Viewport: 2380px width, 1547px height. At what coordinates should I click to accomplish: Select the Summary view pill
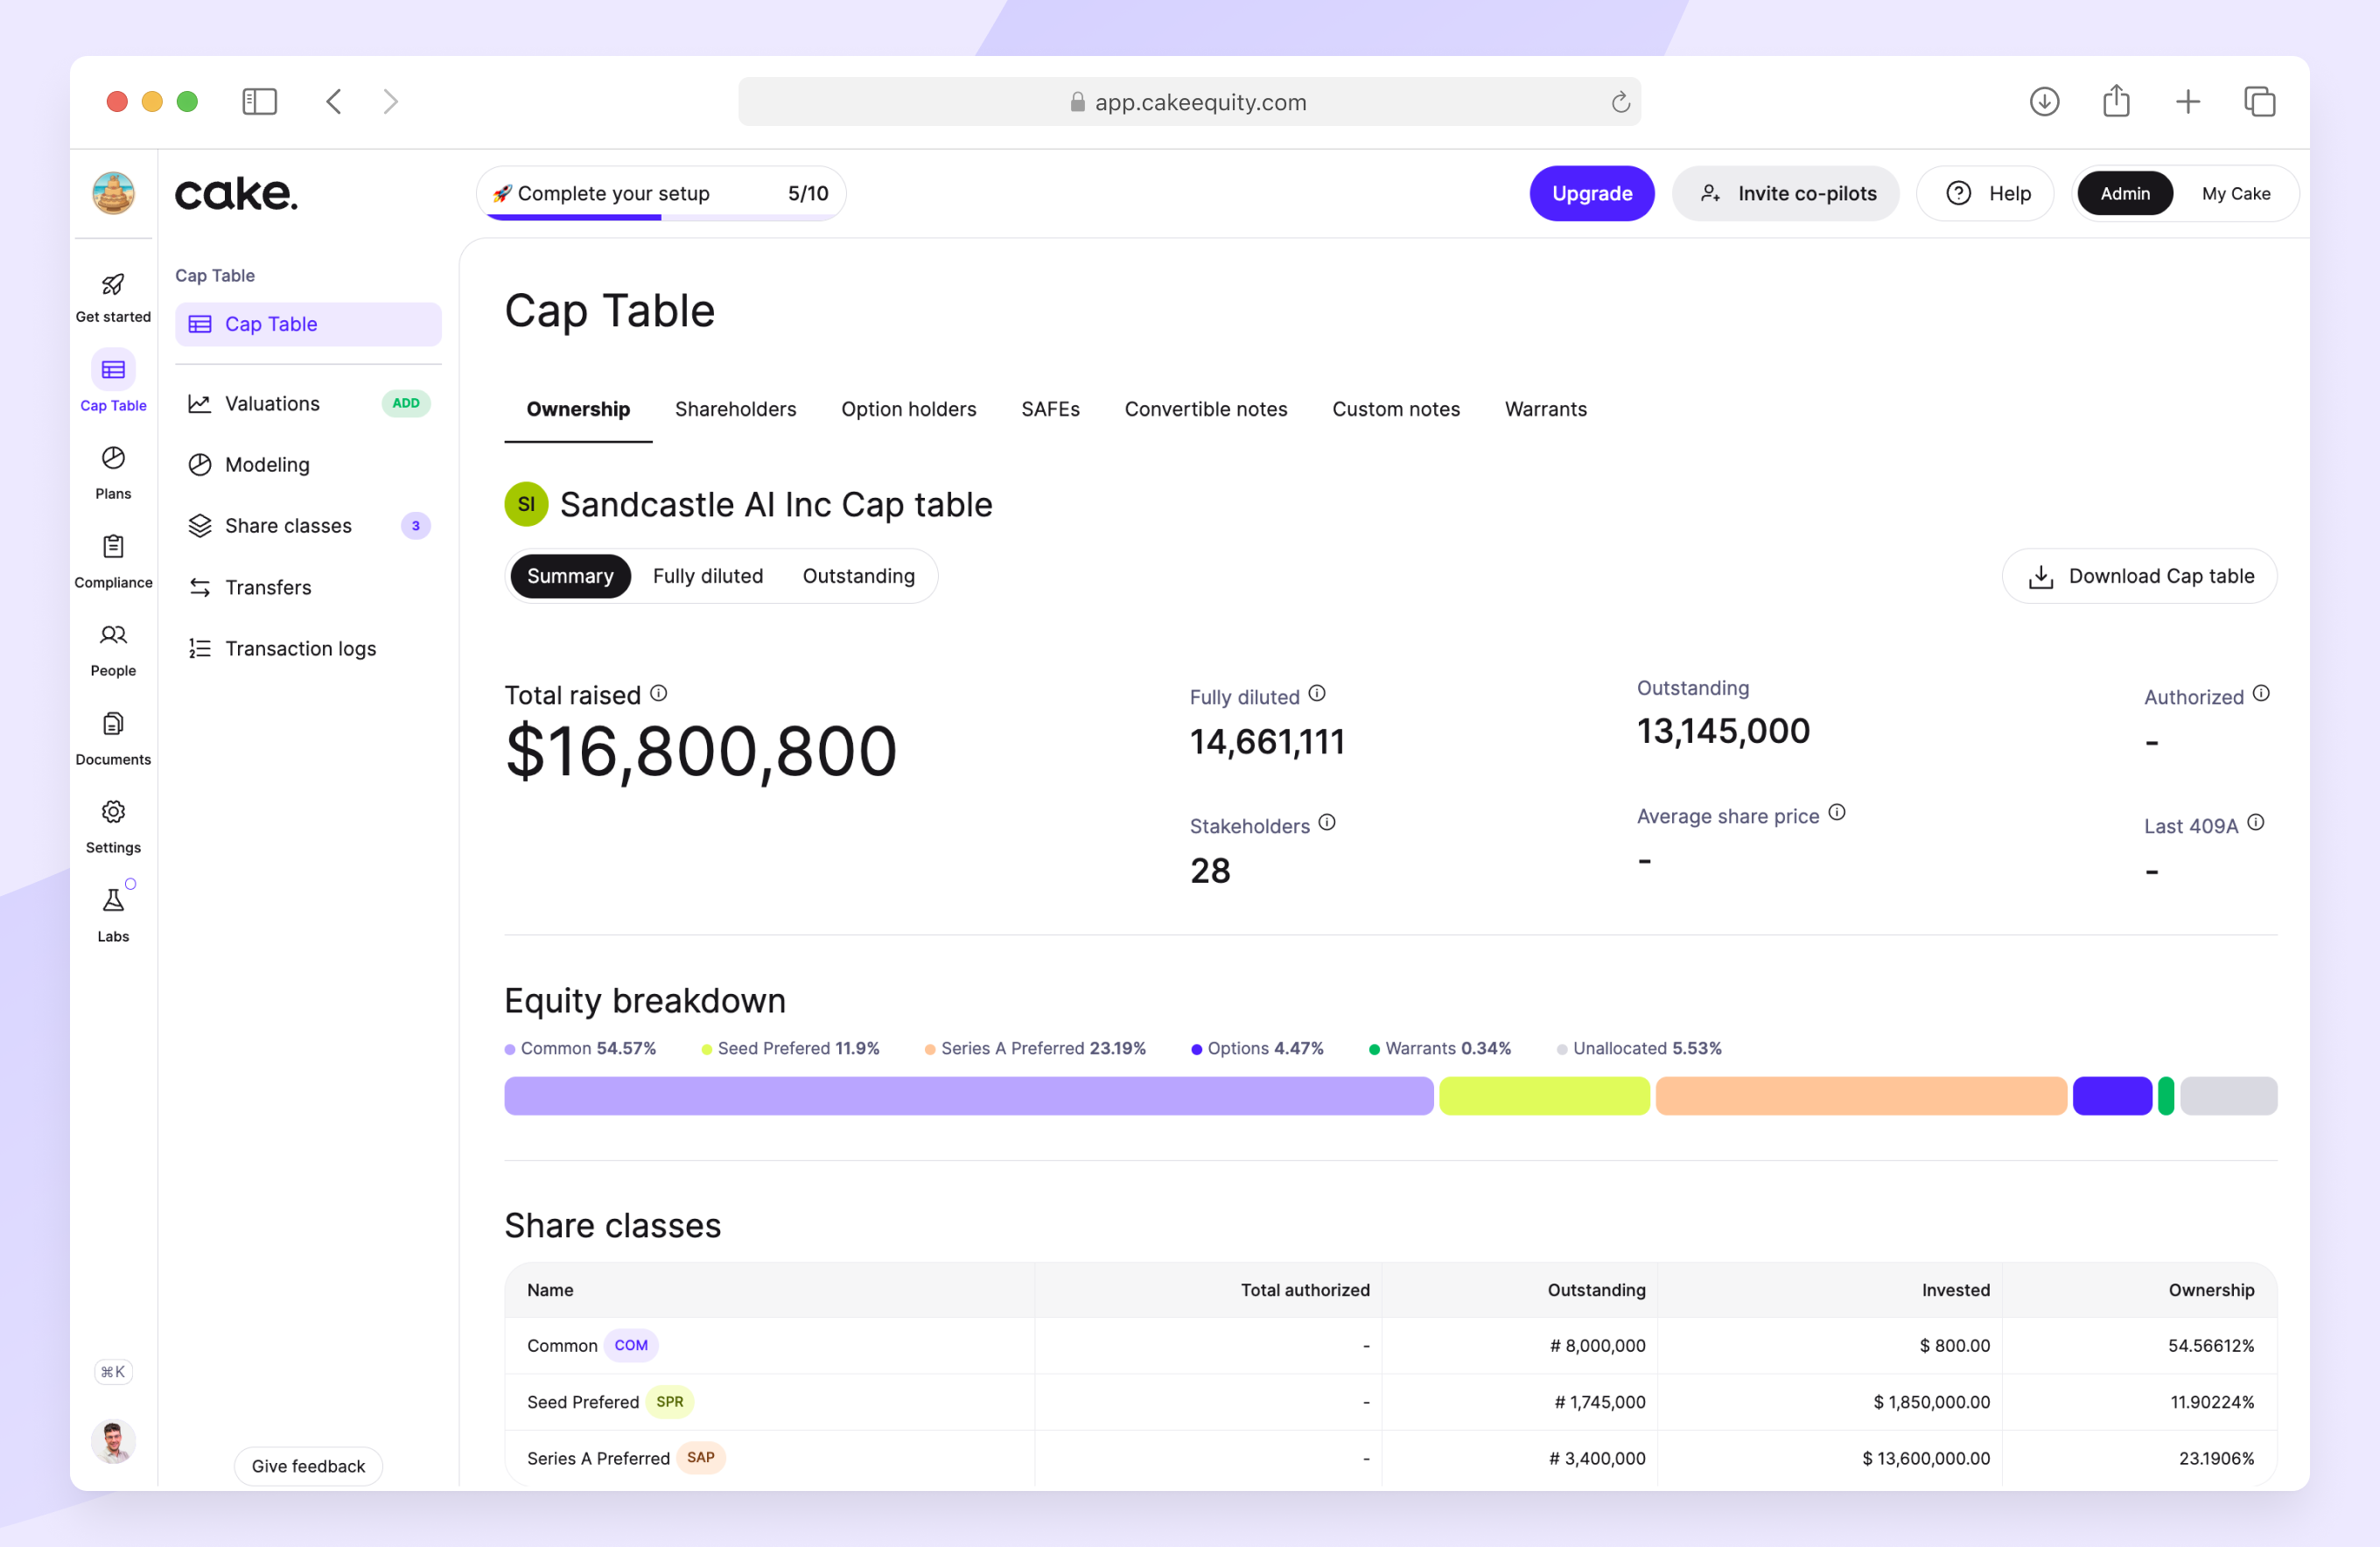[x=570, y=576]
